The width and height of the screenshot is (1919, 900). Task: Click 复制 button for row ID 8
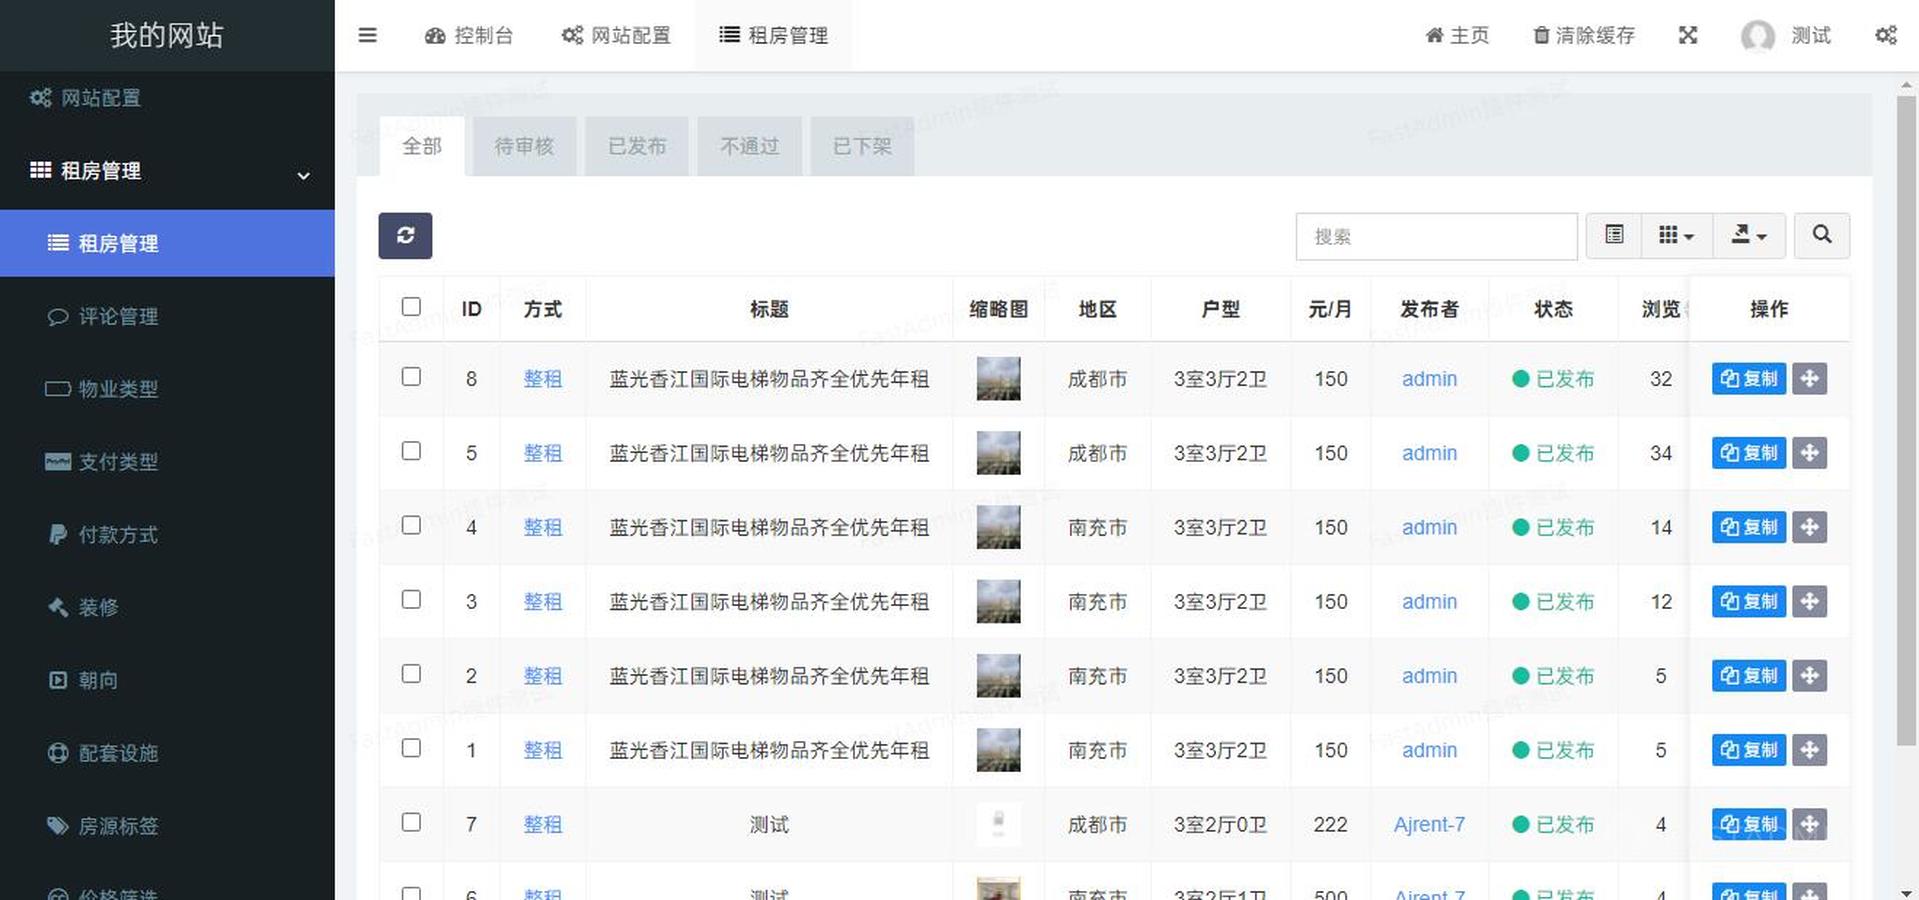click(x=1749, y=379)
